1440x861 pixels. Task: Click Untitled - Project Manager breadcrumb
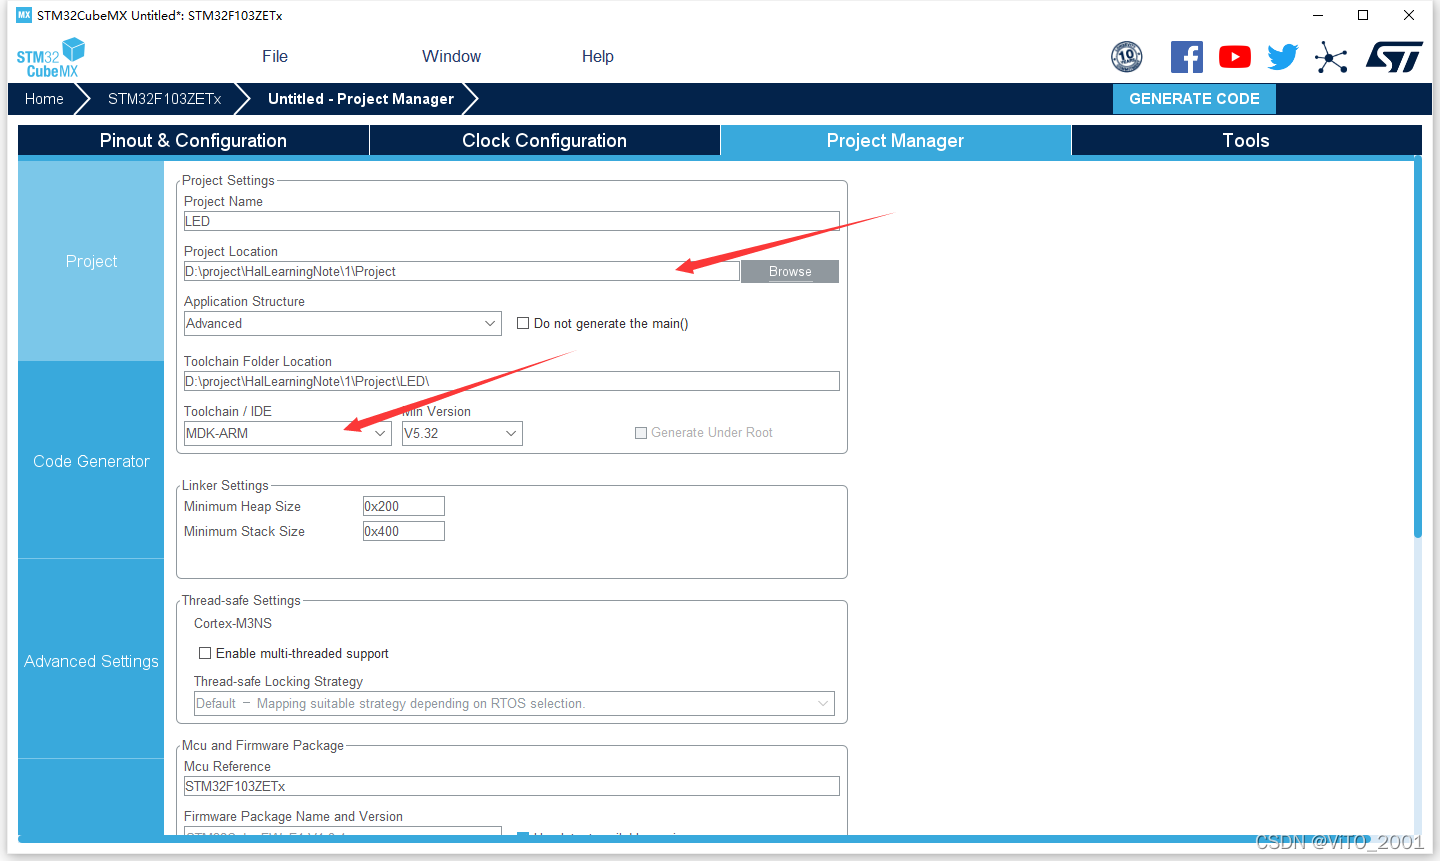361,99
